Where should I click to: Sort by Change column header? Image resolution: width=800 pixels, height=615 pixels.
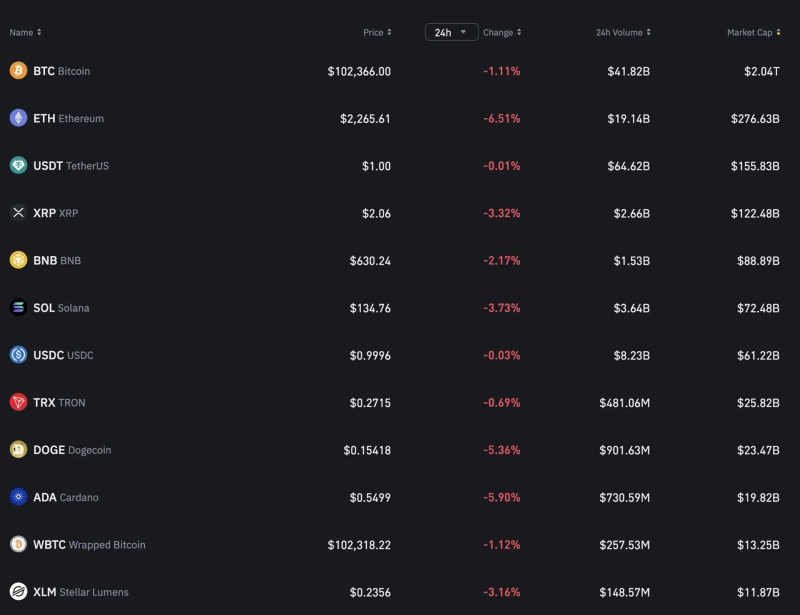[x=501, y=32]
